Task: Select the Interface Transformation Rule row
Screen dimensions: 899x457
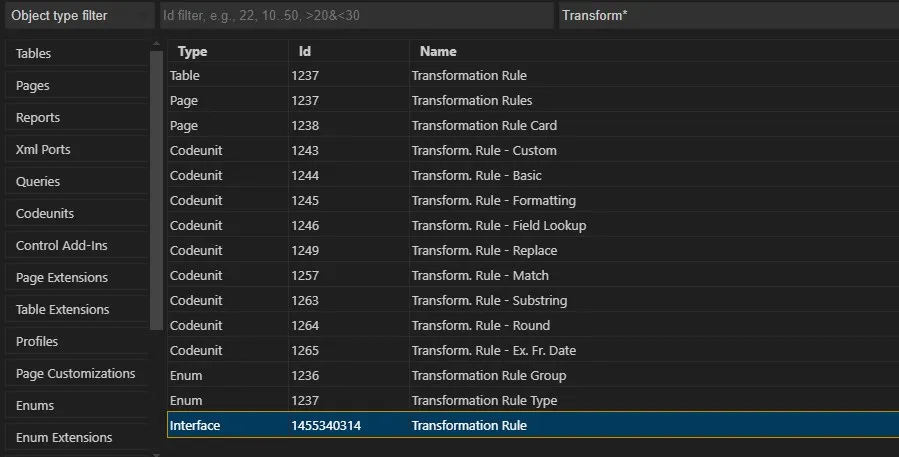Action: [533, 425]
